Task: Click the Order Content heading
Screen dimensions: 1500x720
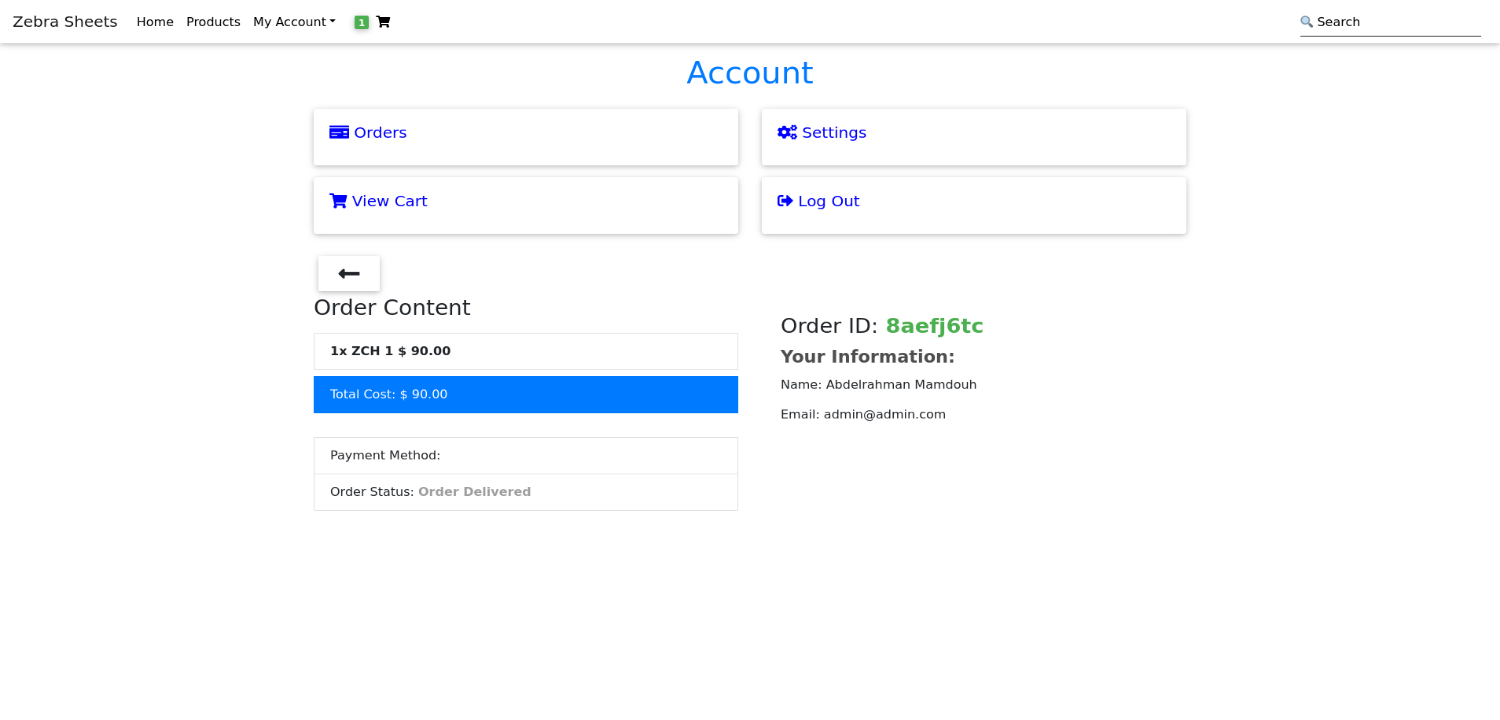Action: pyautogui.click(x=392, y=308)
